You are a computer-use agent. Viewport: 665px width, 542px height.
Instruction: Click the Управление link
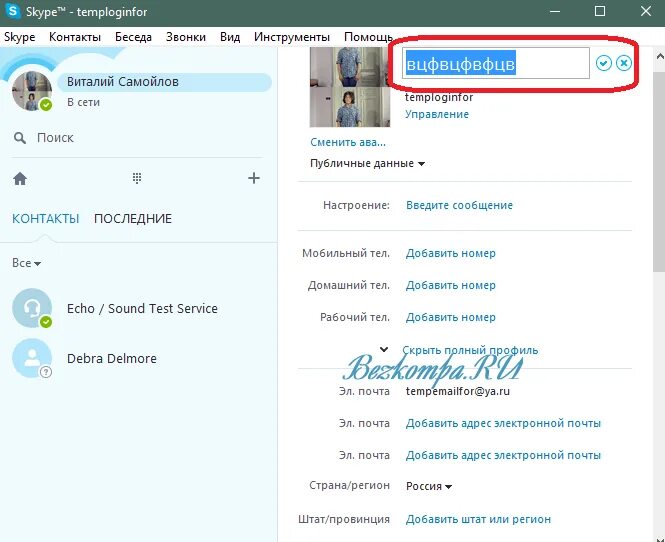437,115
